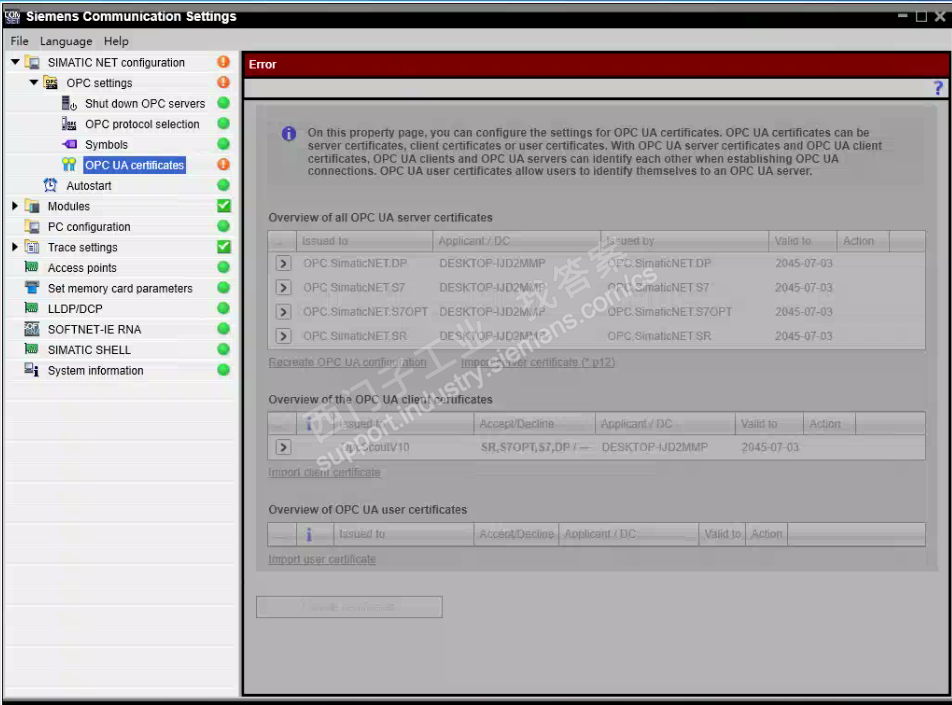Click the SIMATIC SHELL card icon

coord(32,349)
